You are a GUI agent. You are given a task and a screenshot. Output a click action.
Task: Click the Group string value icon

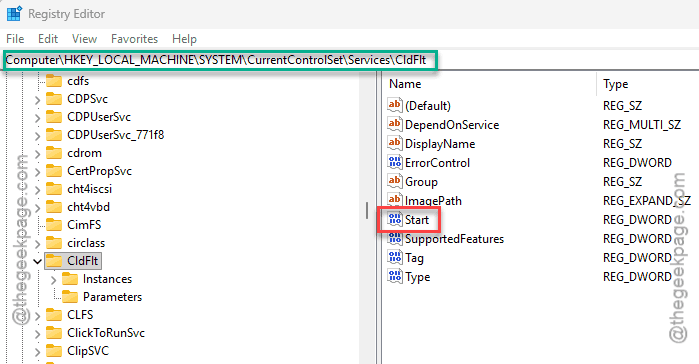(x=395, y=181)
